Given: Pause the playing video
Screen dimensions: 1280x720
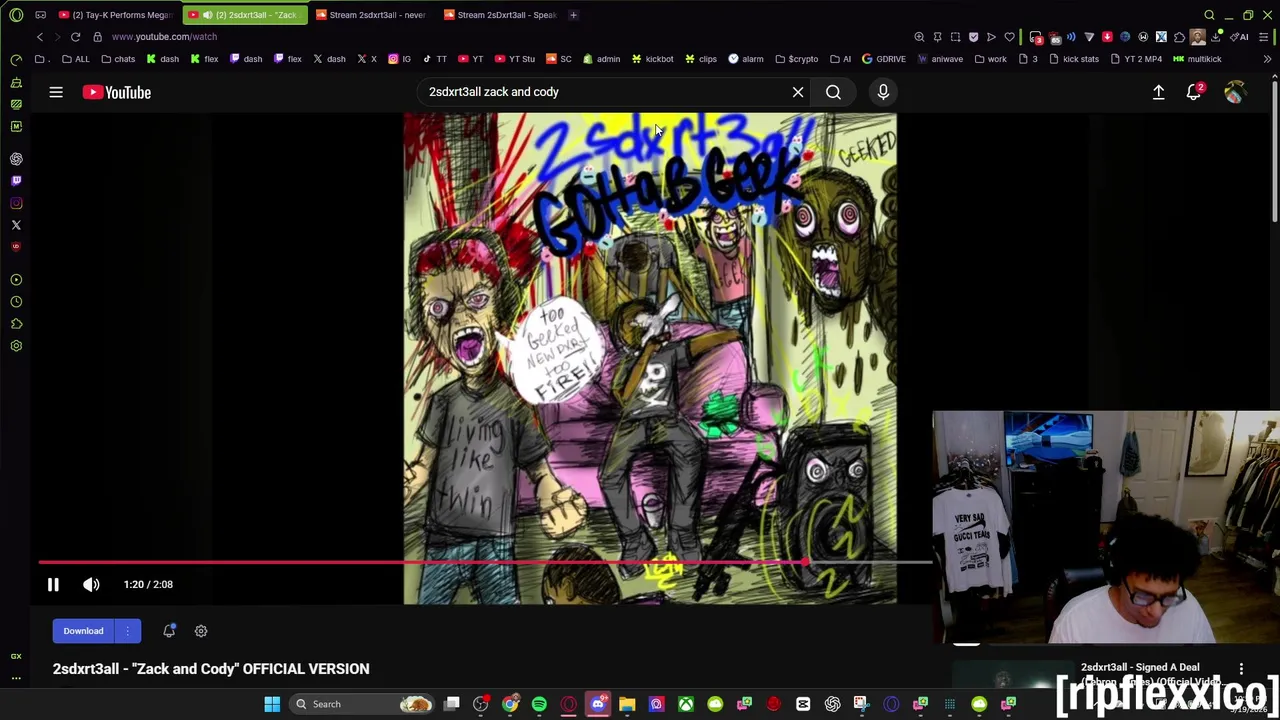Looking at the screenshot, I should 53,584.
